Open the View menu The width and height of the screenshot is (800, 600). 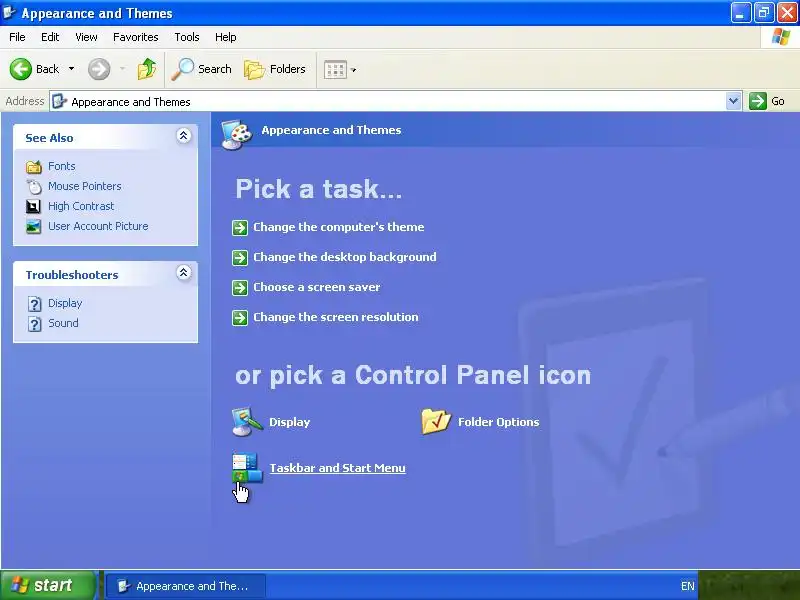86,37
